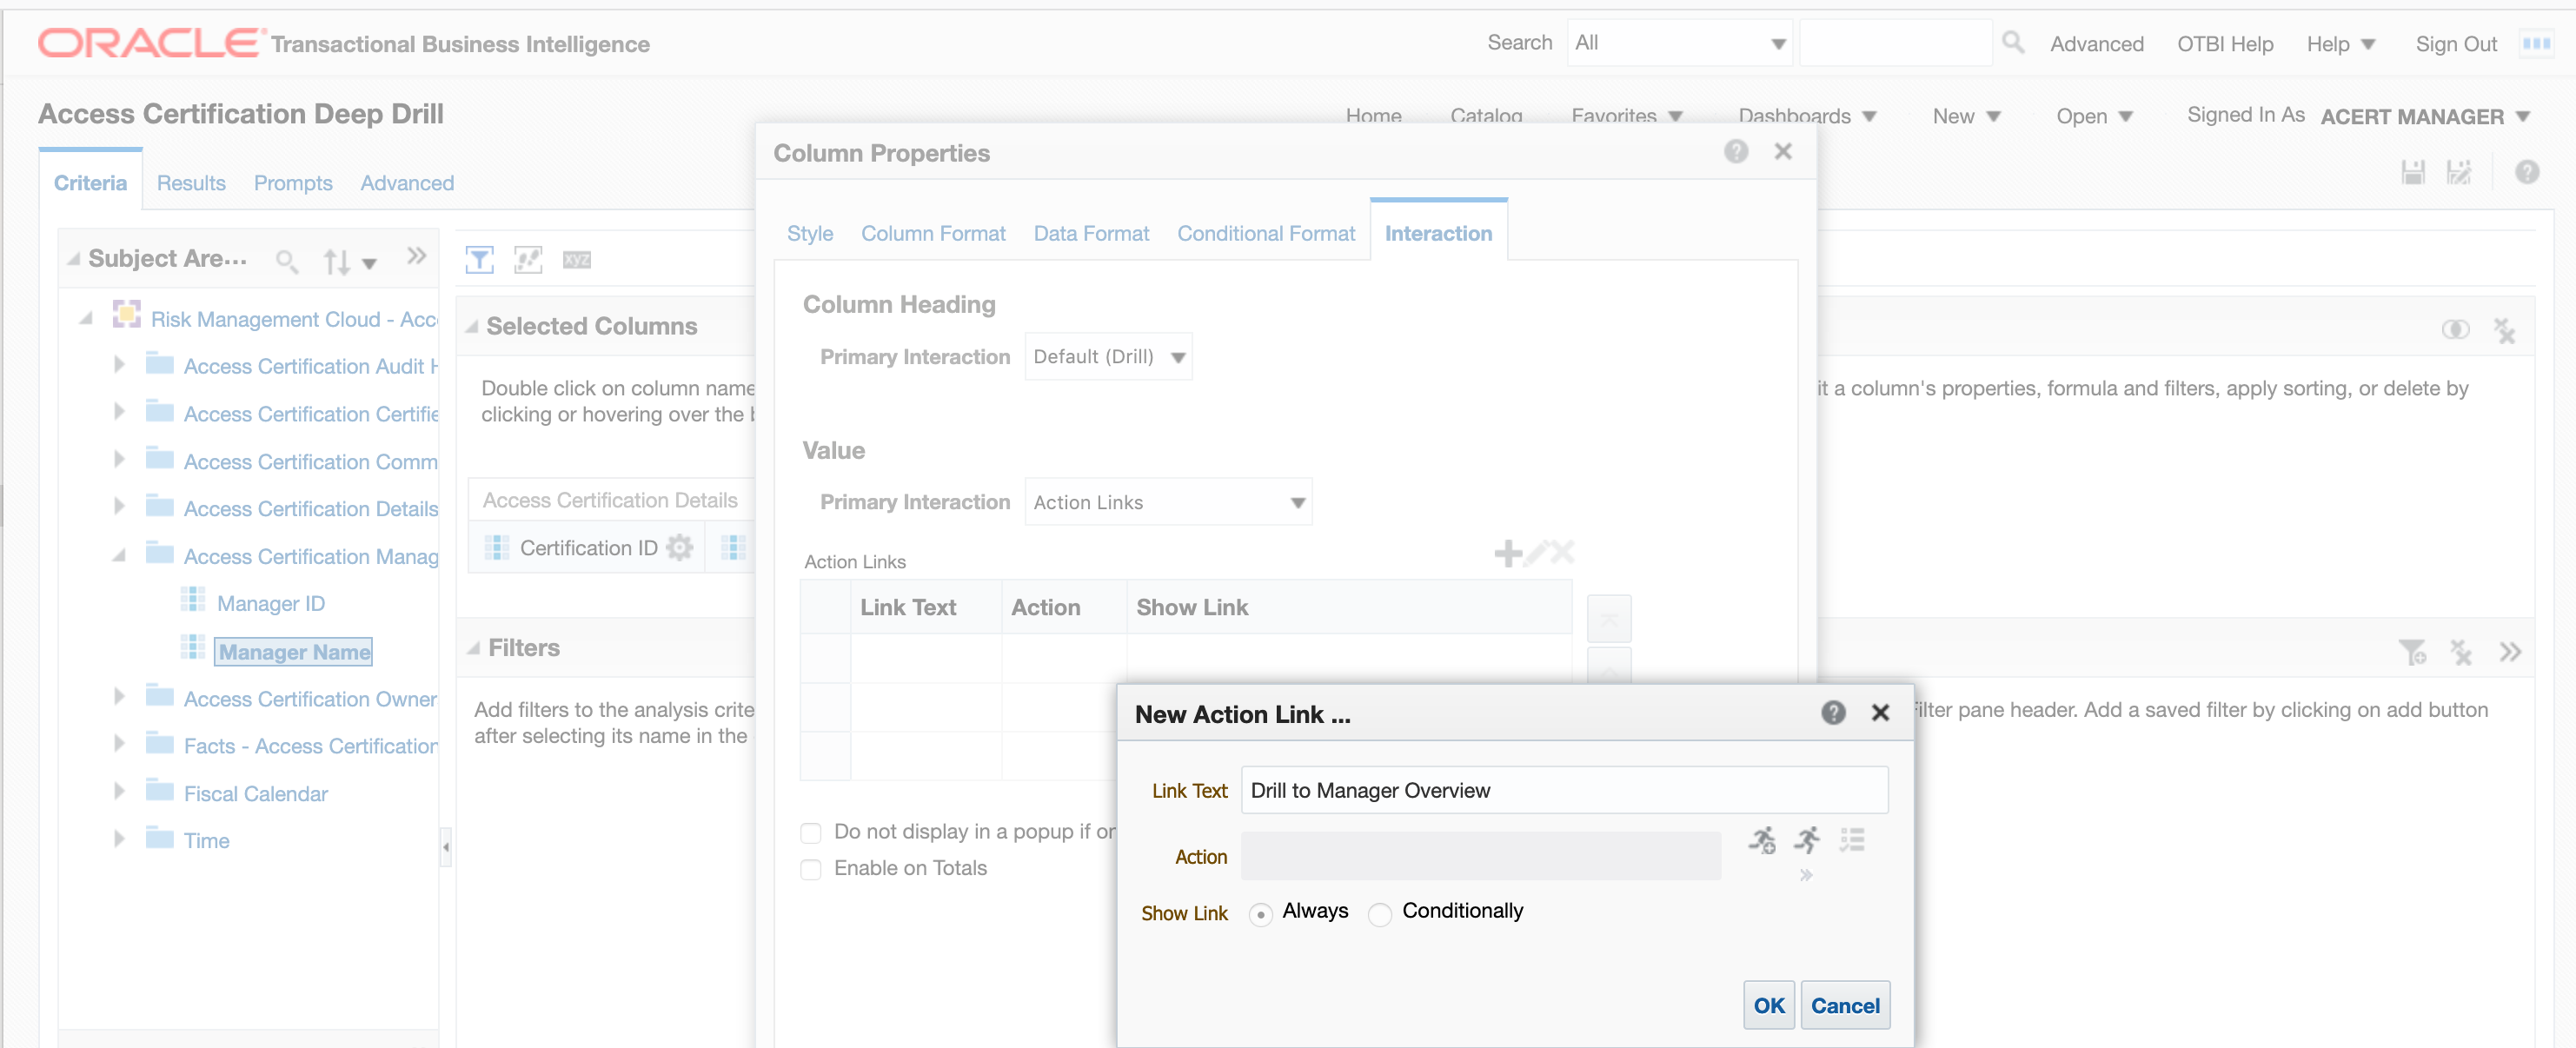Click the help icon in New Action Link

[x=1833, y=712]
